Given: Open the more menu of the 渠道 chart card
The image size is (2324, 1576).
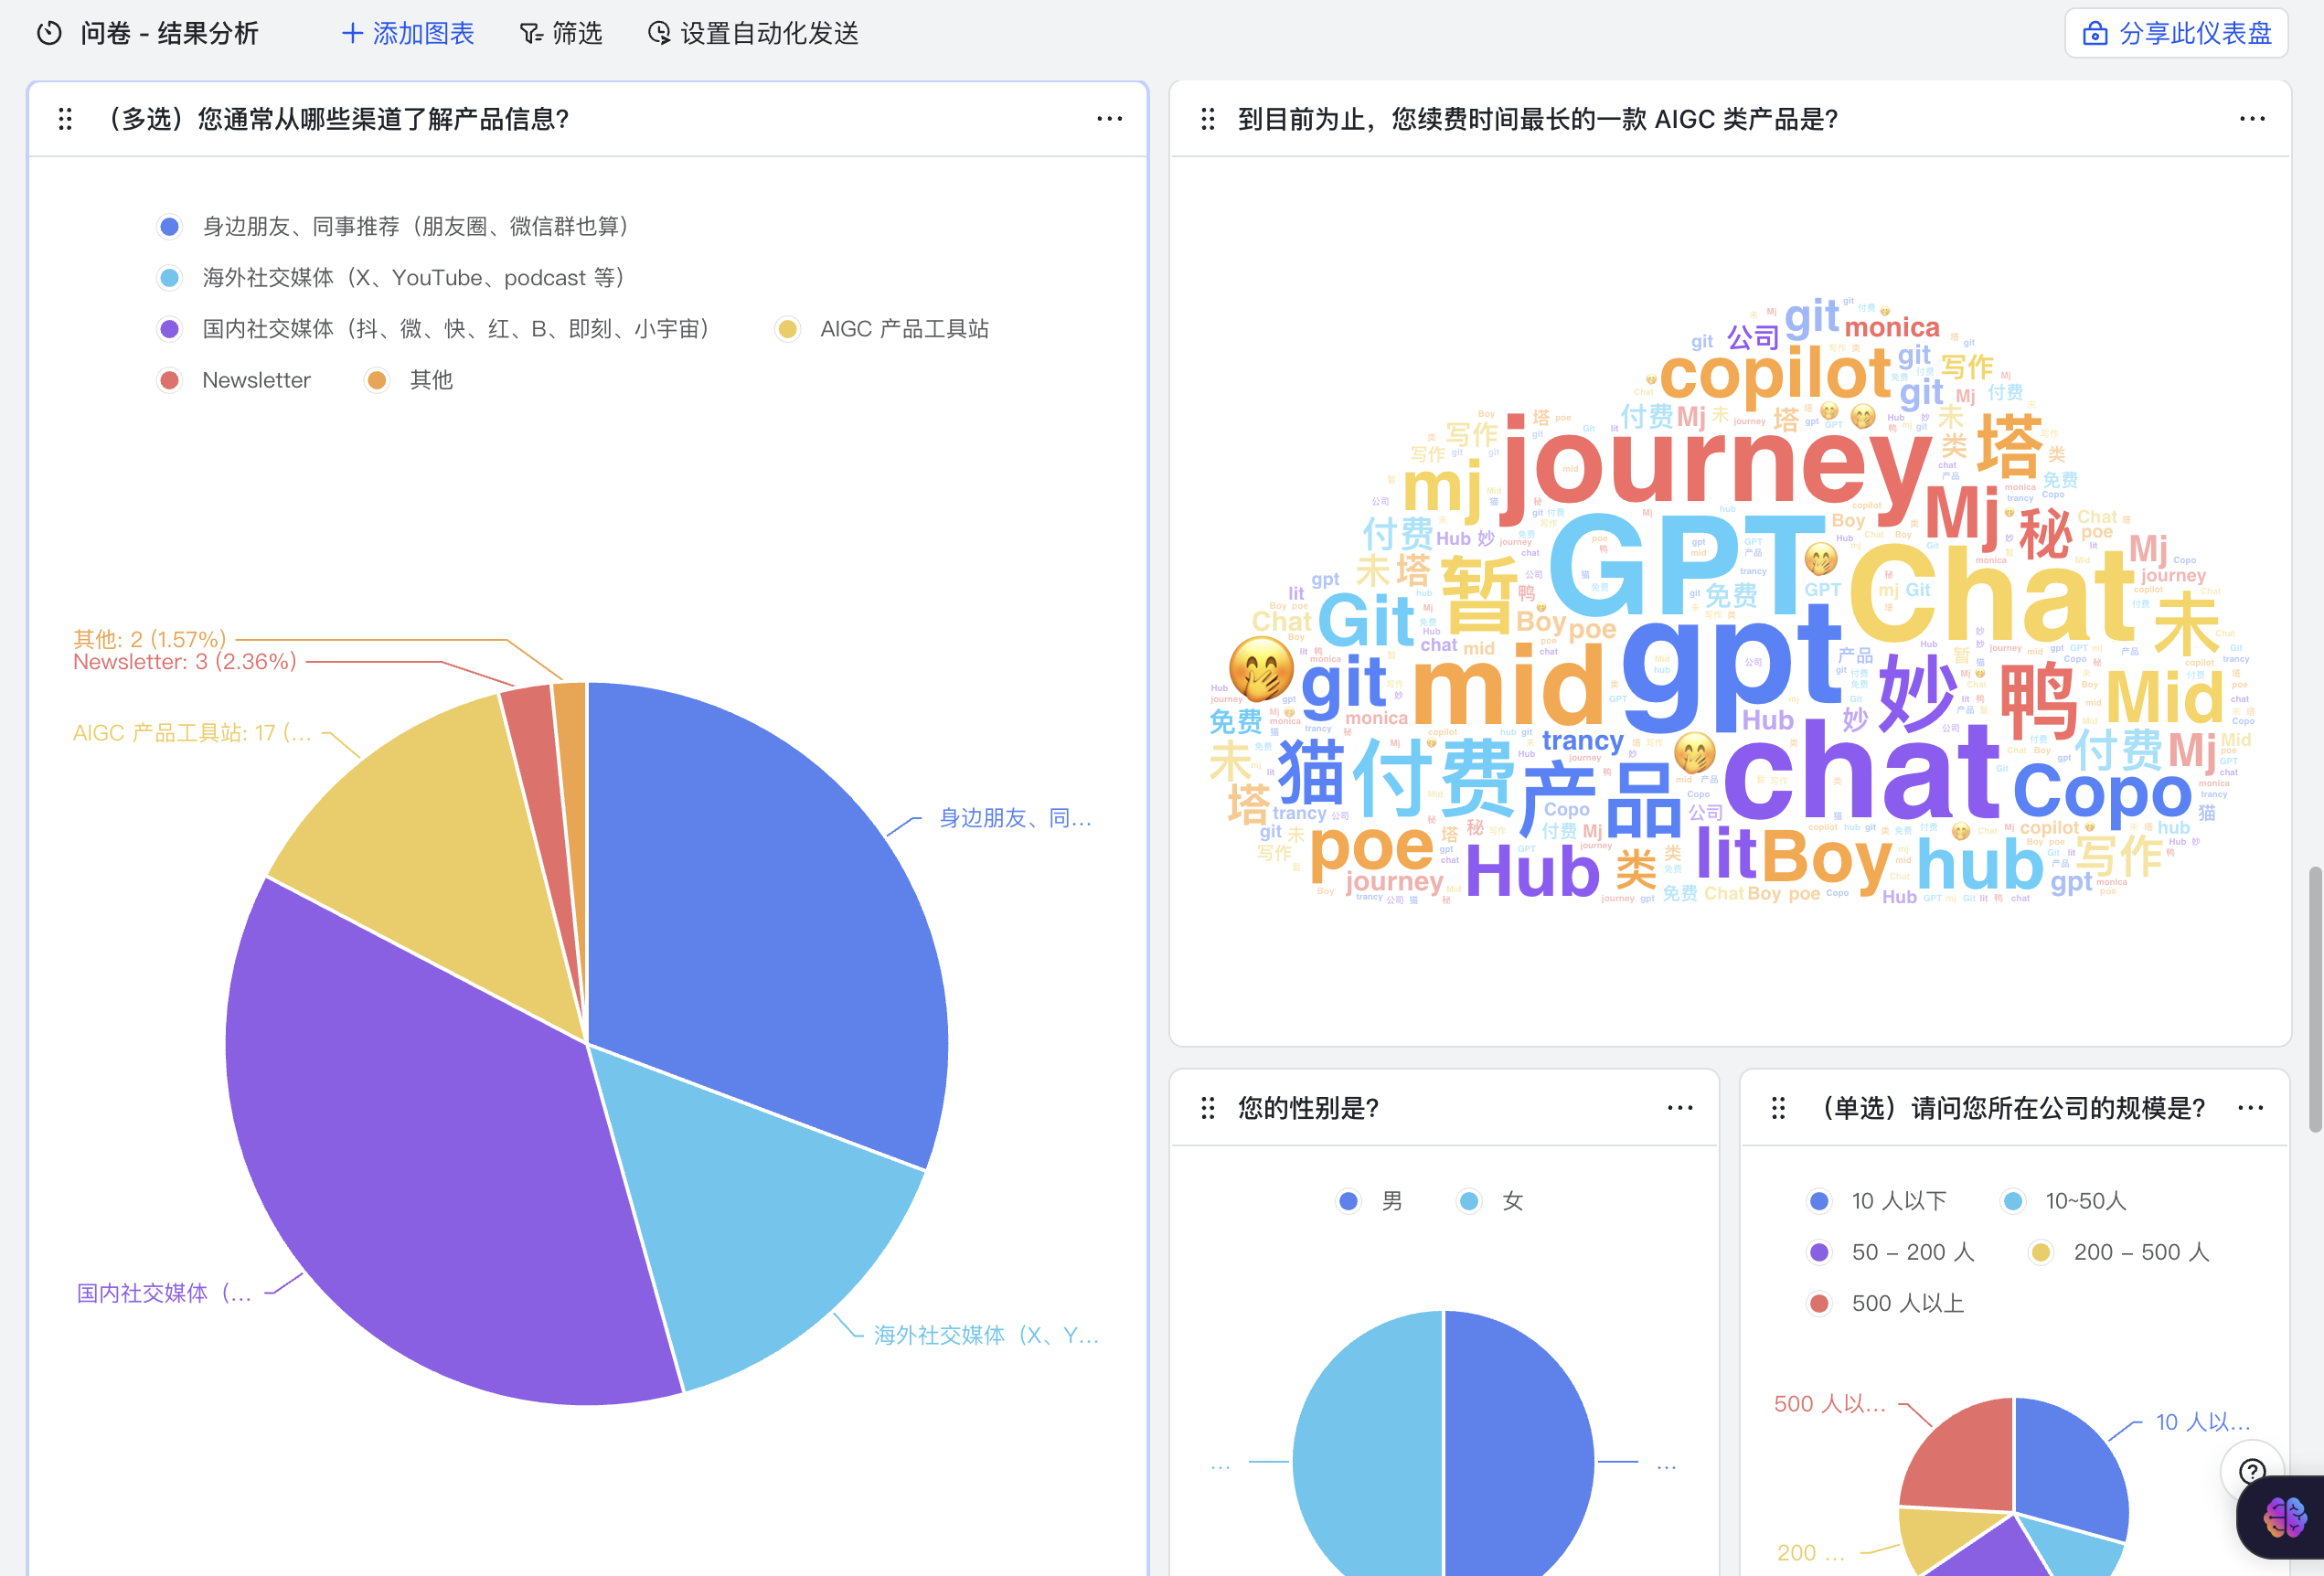Looking at the screenshot, I should click(x=1109, y=119).
